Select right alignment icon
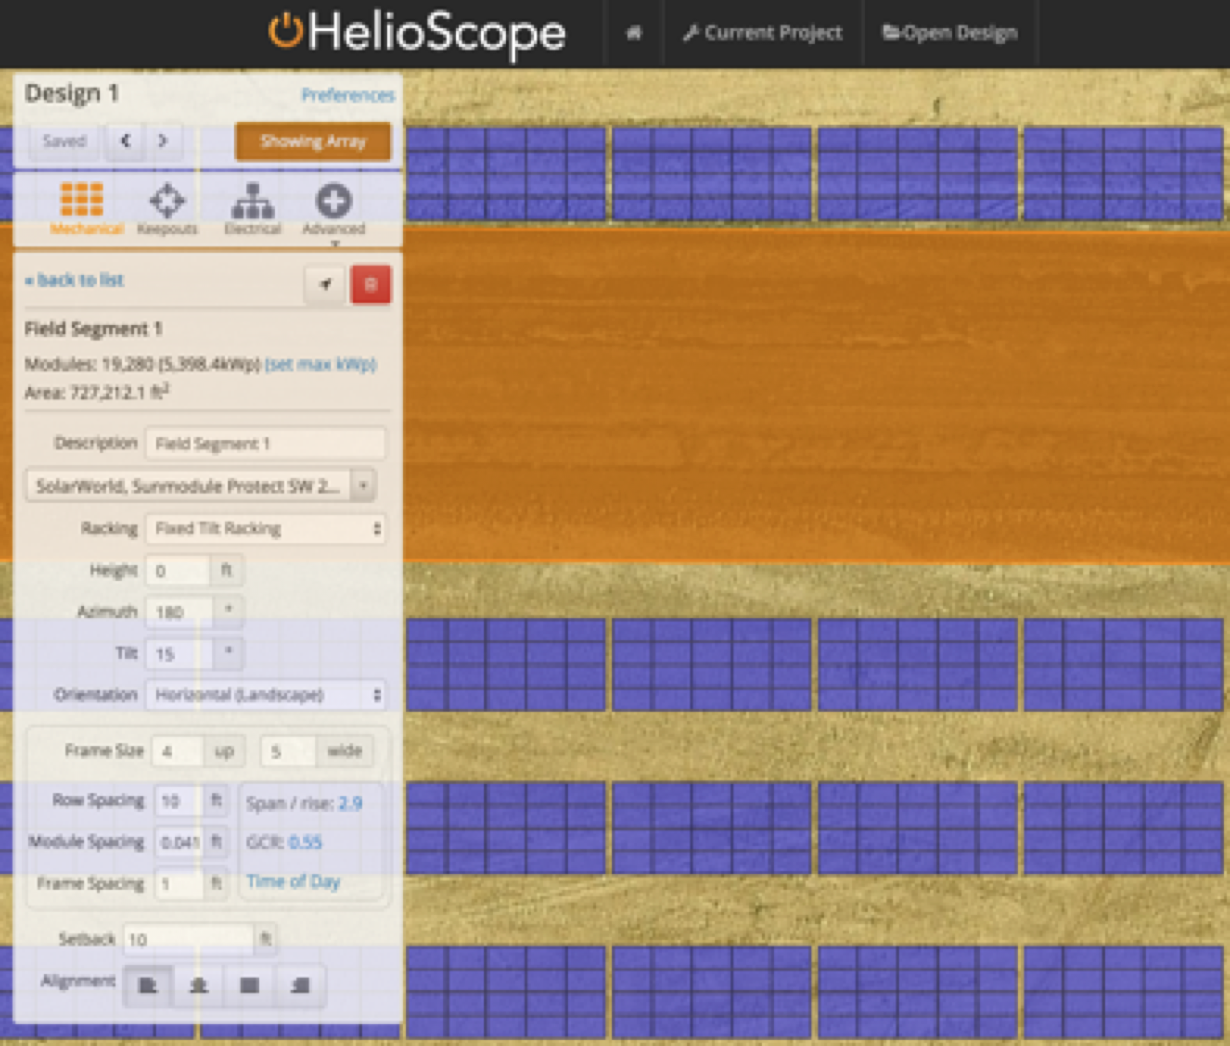The image size is (1230, 1046). (x=300, y=986)
